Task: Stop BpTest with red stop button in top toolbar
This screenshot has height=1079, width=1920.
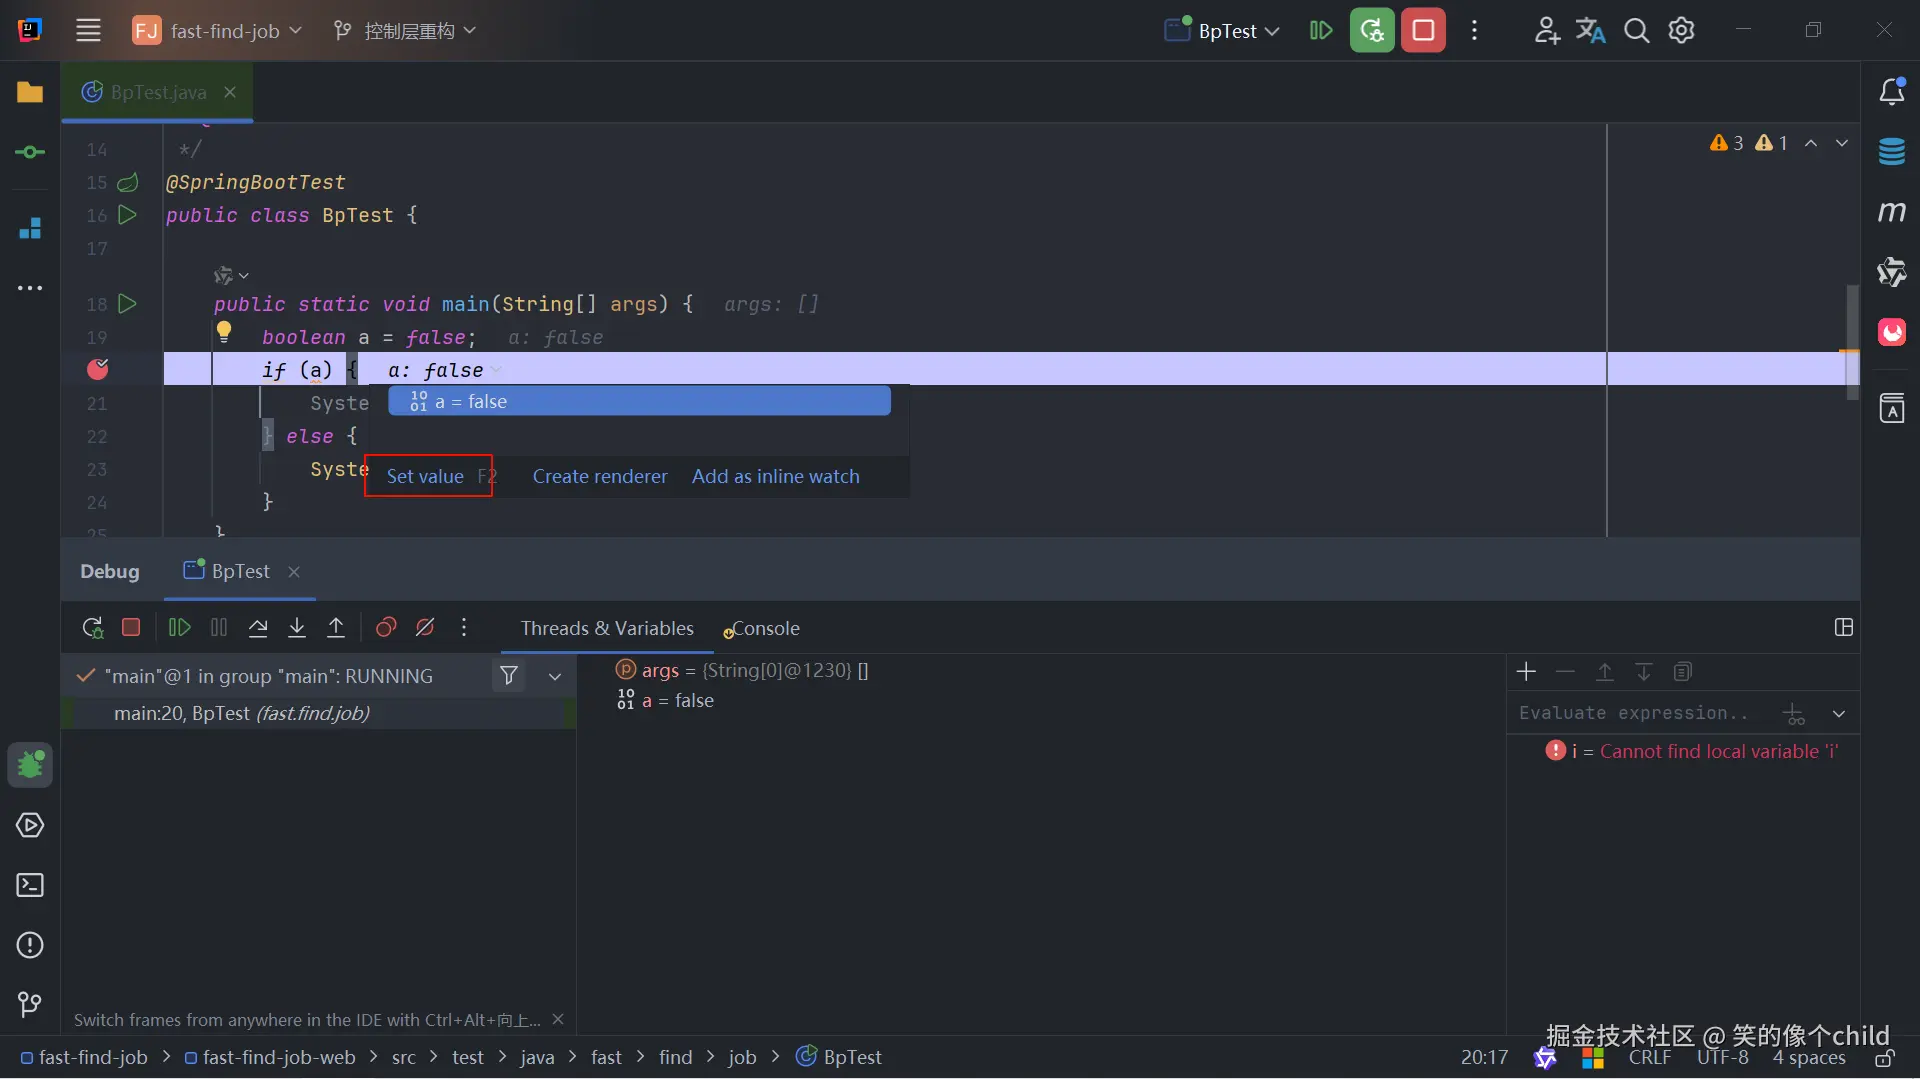Action: [x=1424, y=31]
